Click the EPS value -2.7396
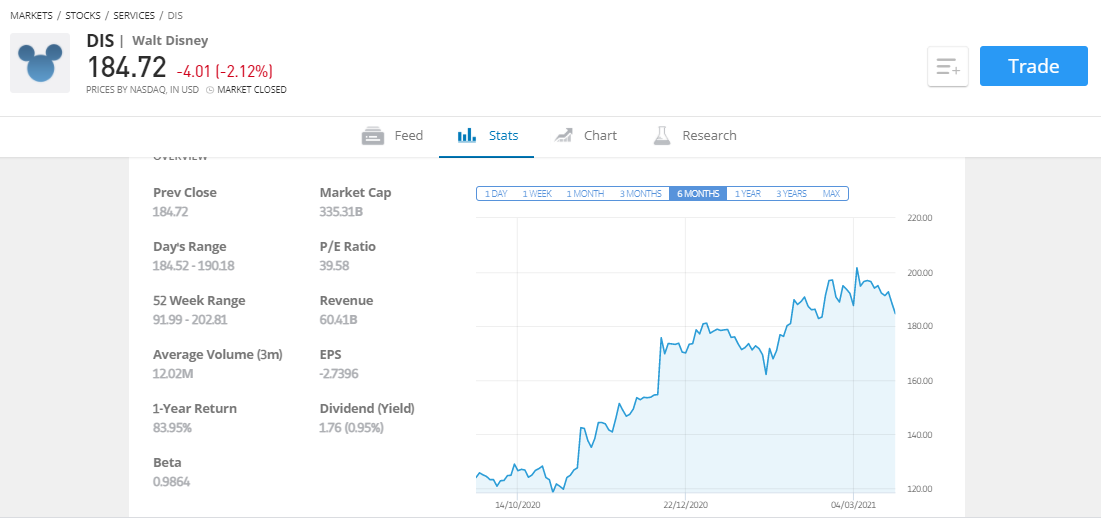Image resolution: width=1101 pixels, height=524 pixels. 339,374
